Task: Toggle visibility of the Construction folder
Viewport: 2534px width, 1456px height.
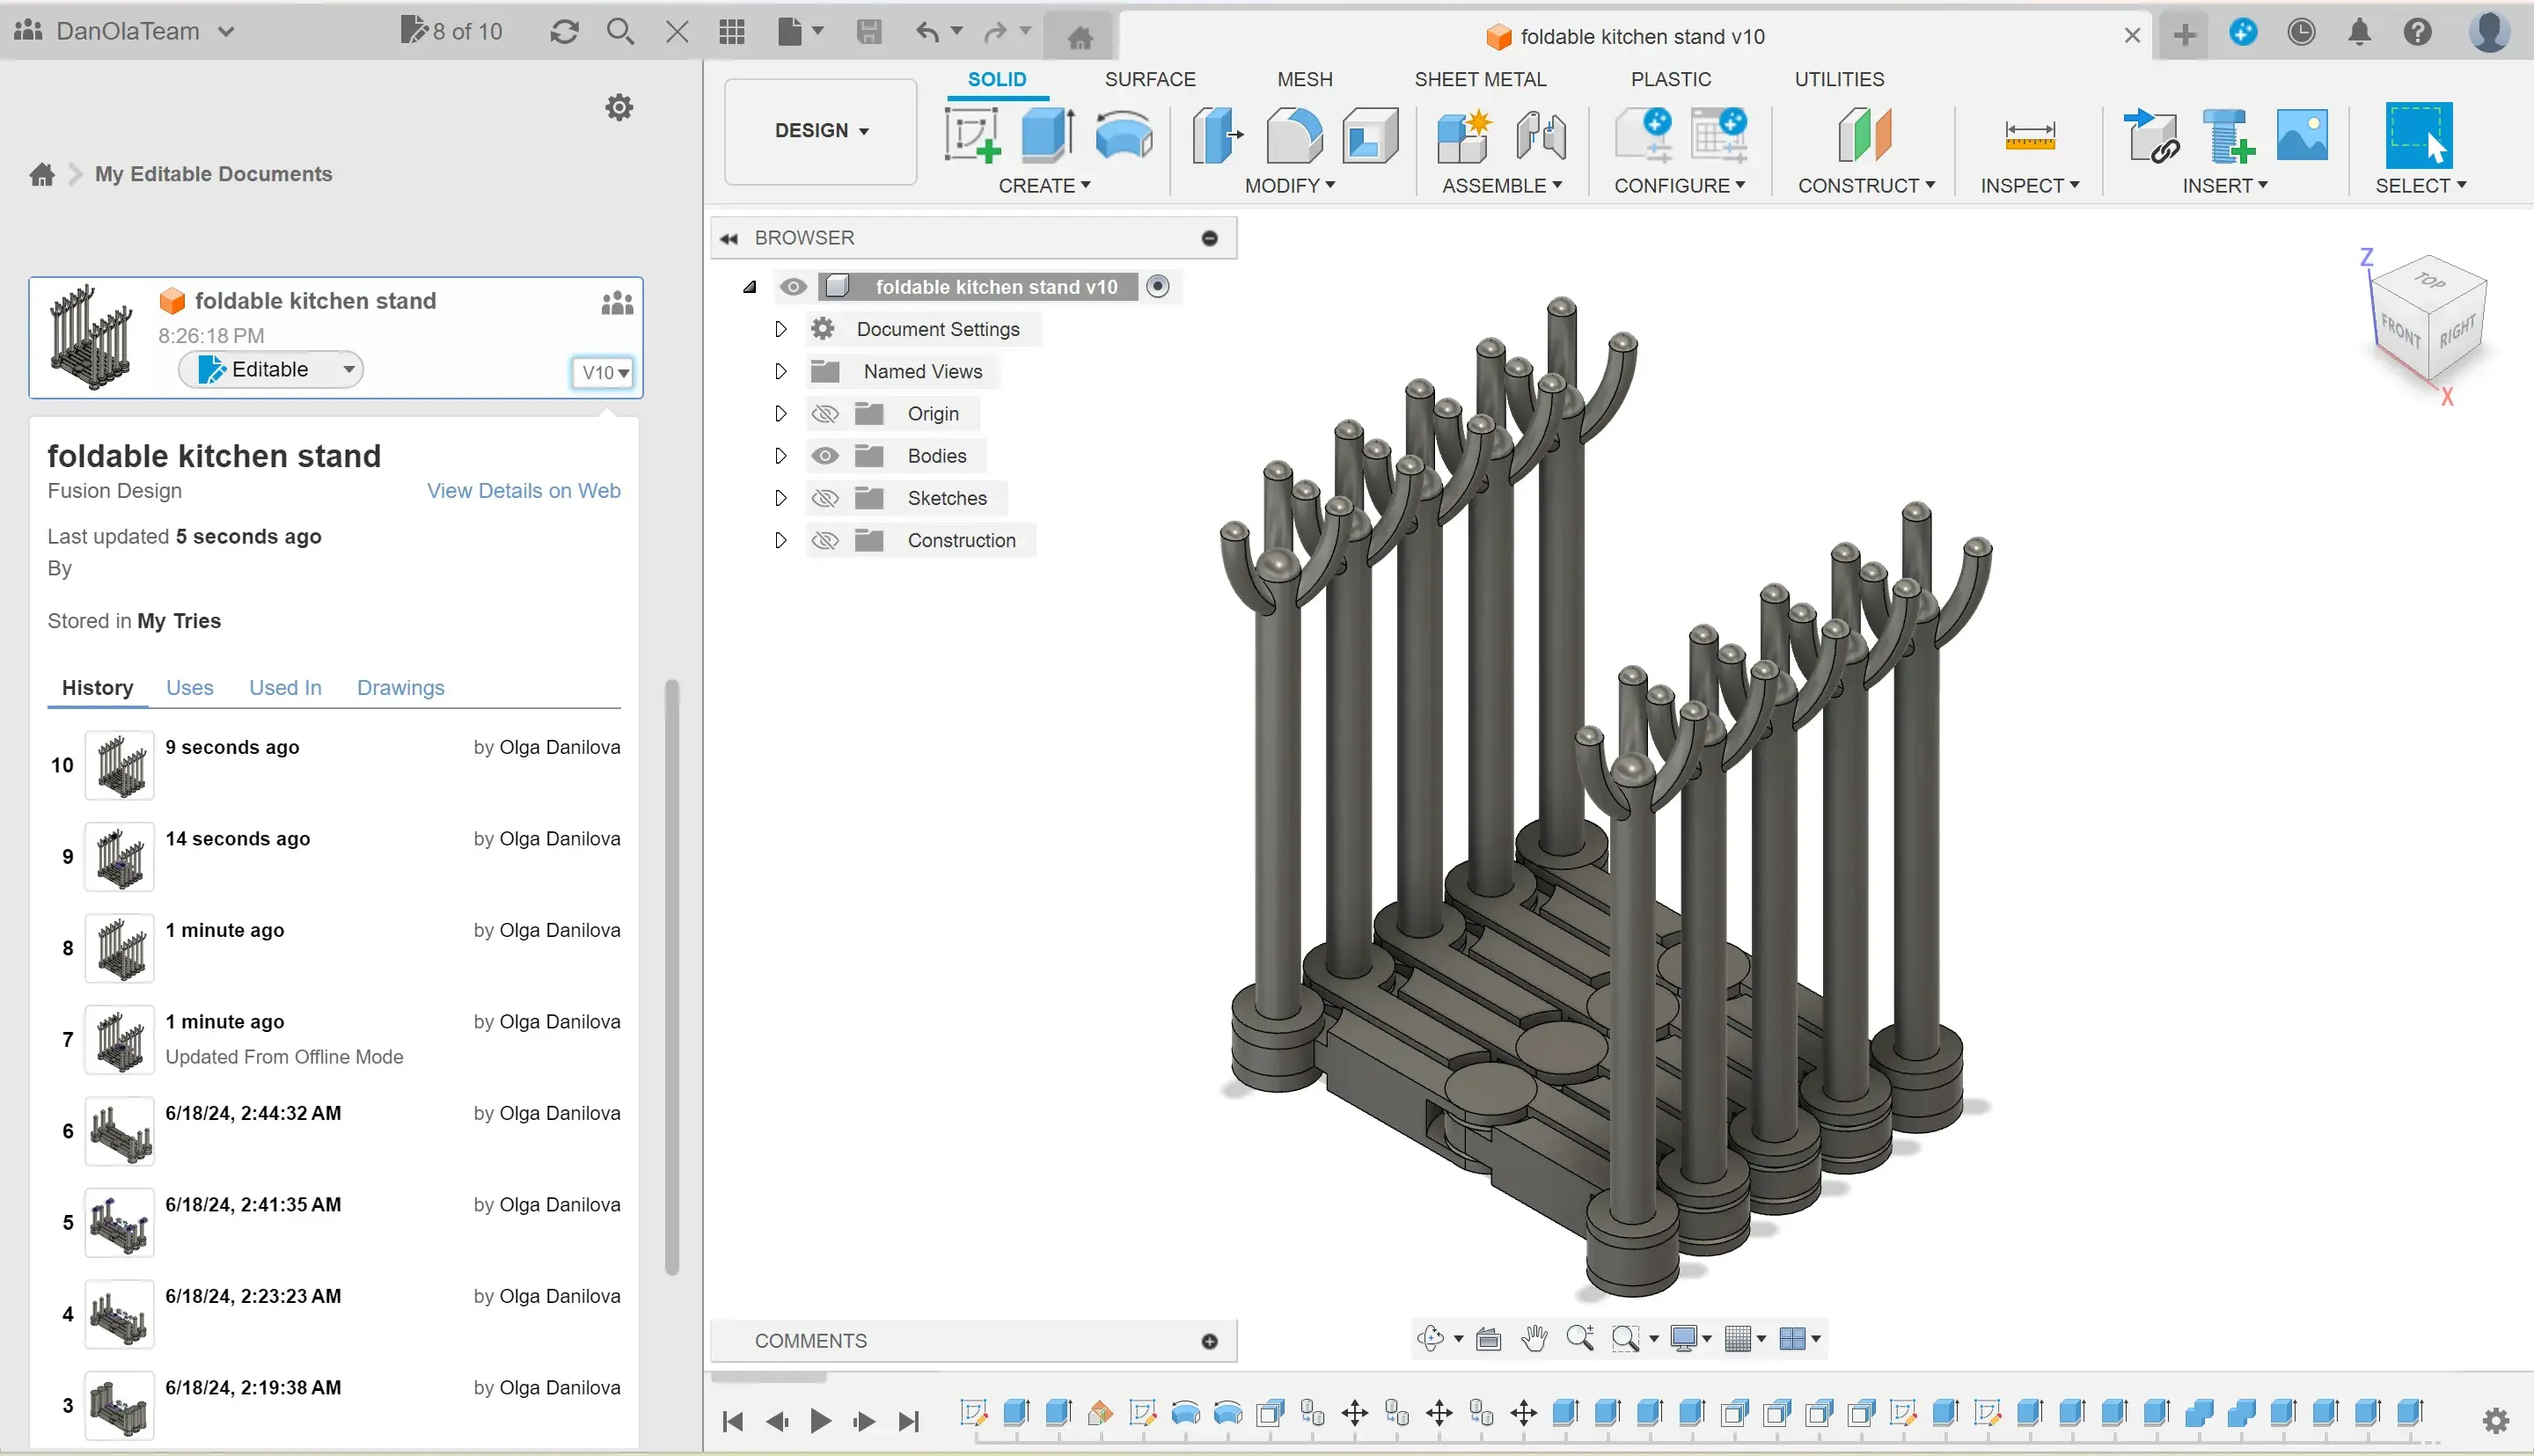Action: 825,541
